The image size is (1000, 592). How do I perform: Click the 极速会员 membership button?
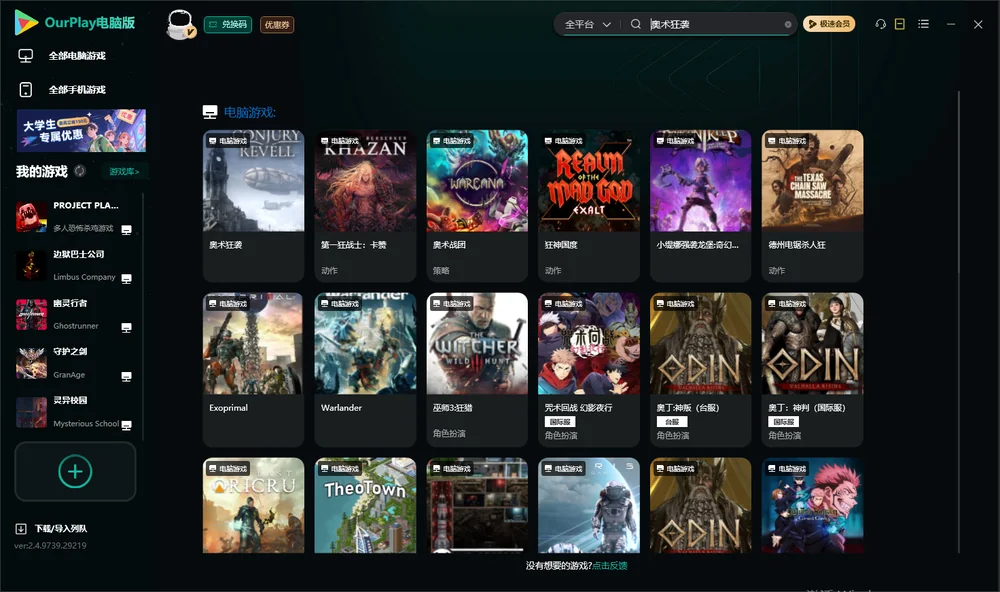pos(829,24)
